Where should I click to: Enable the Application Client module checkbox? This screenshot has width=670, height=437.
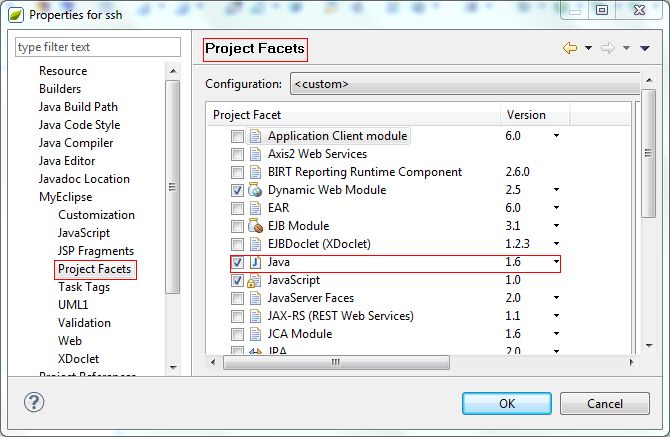pyautogui.click(x=237, y=136)
